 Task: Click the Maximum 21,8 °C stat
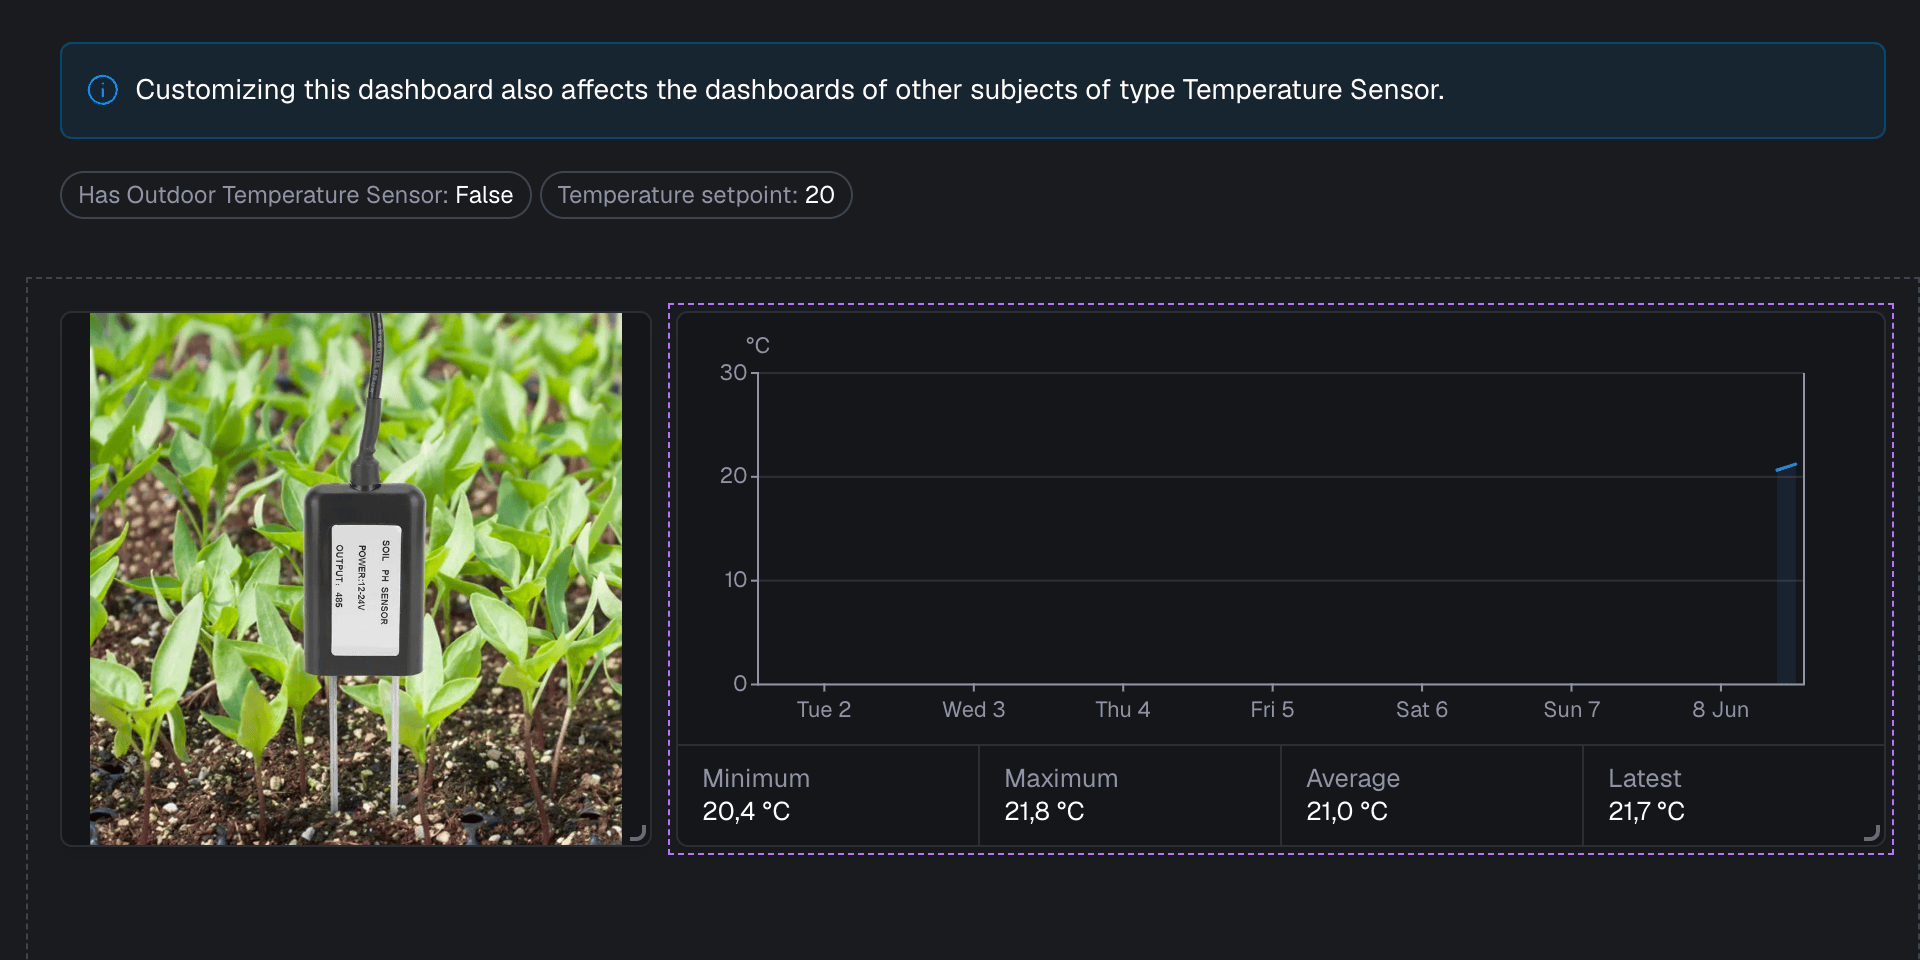(1130, 795)
